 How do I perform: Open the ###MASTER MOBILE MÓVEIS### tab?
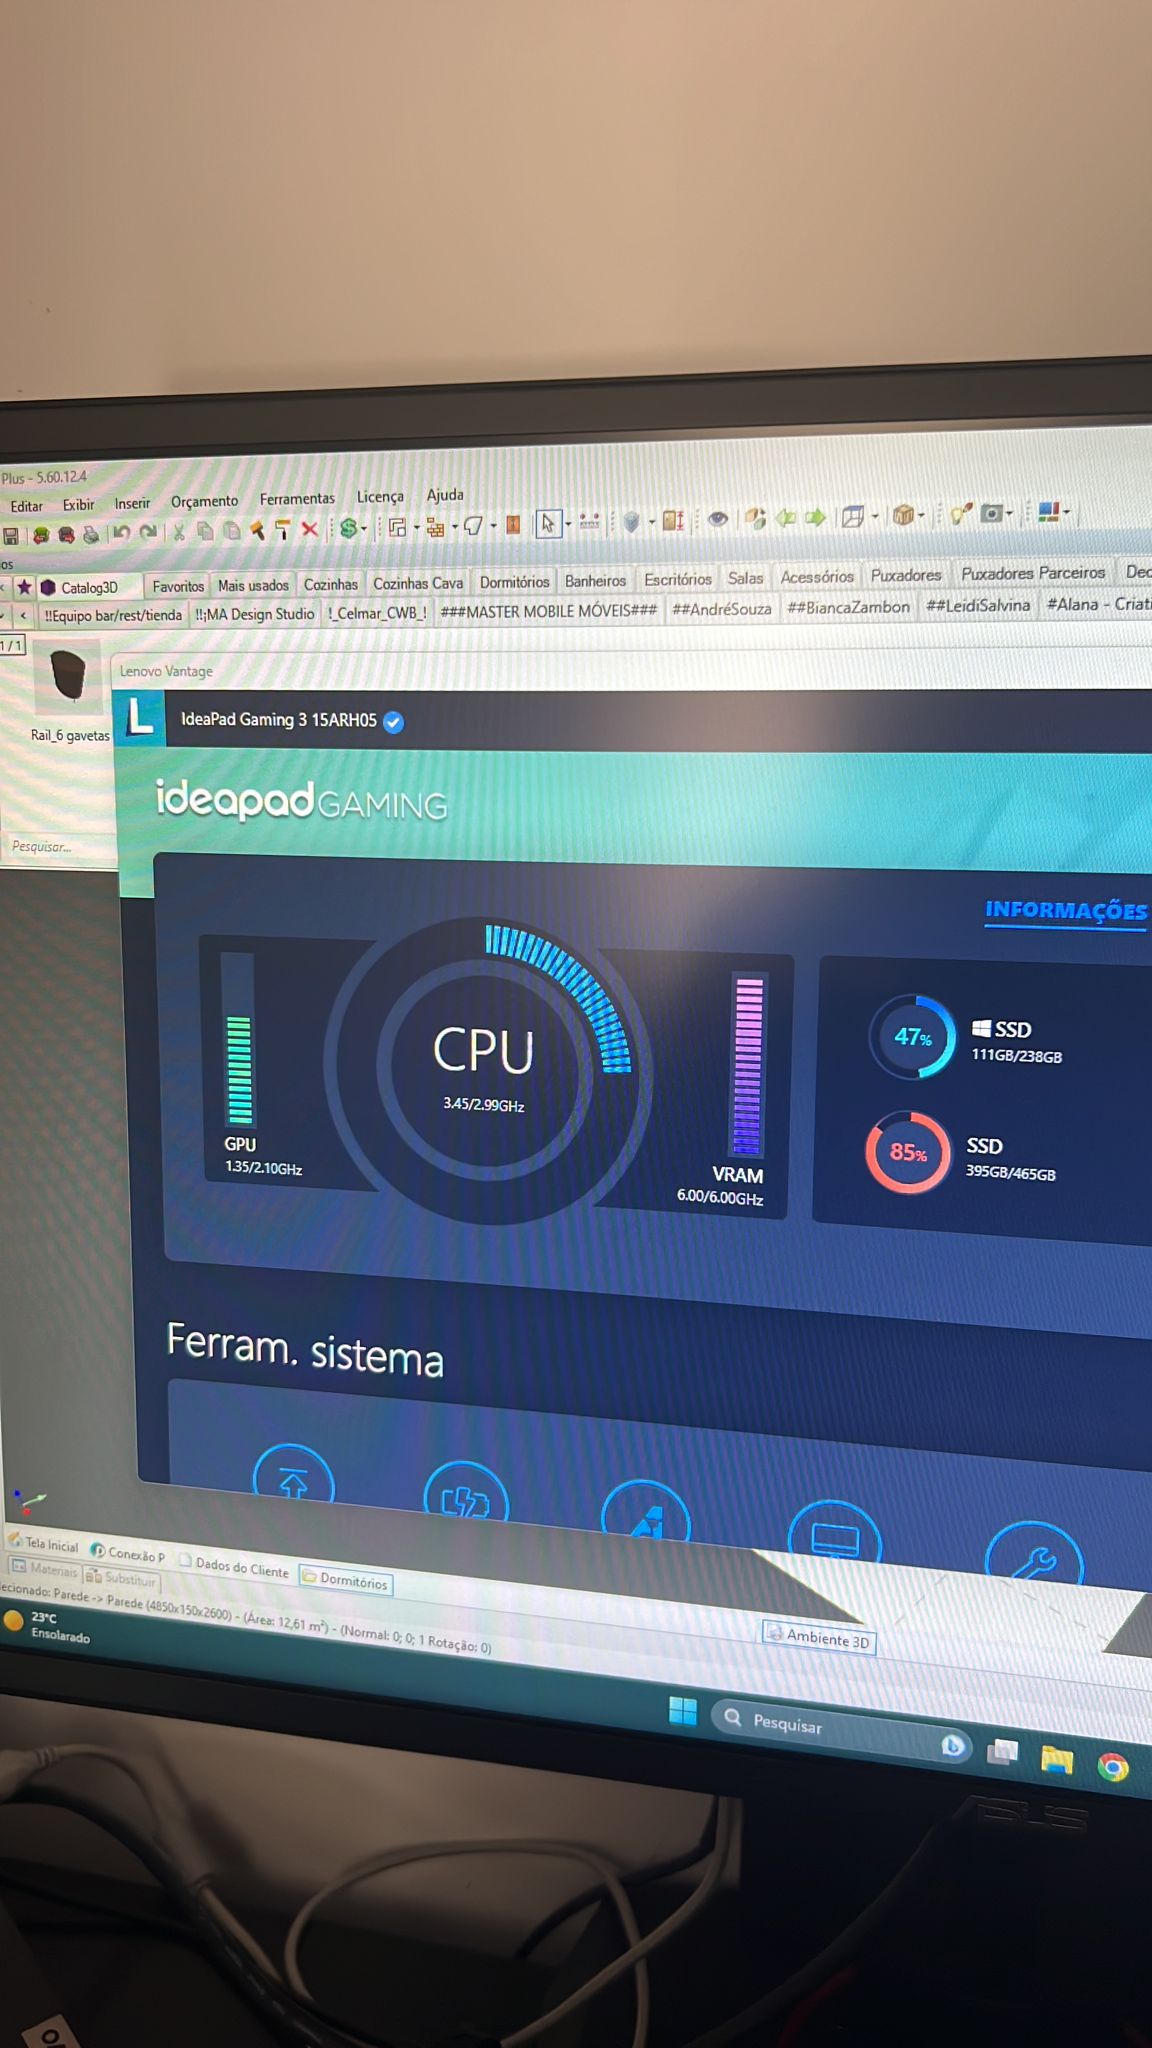549,611
